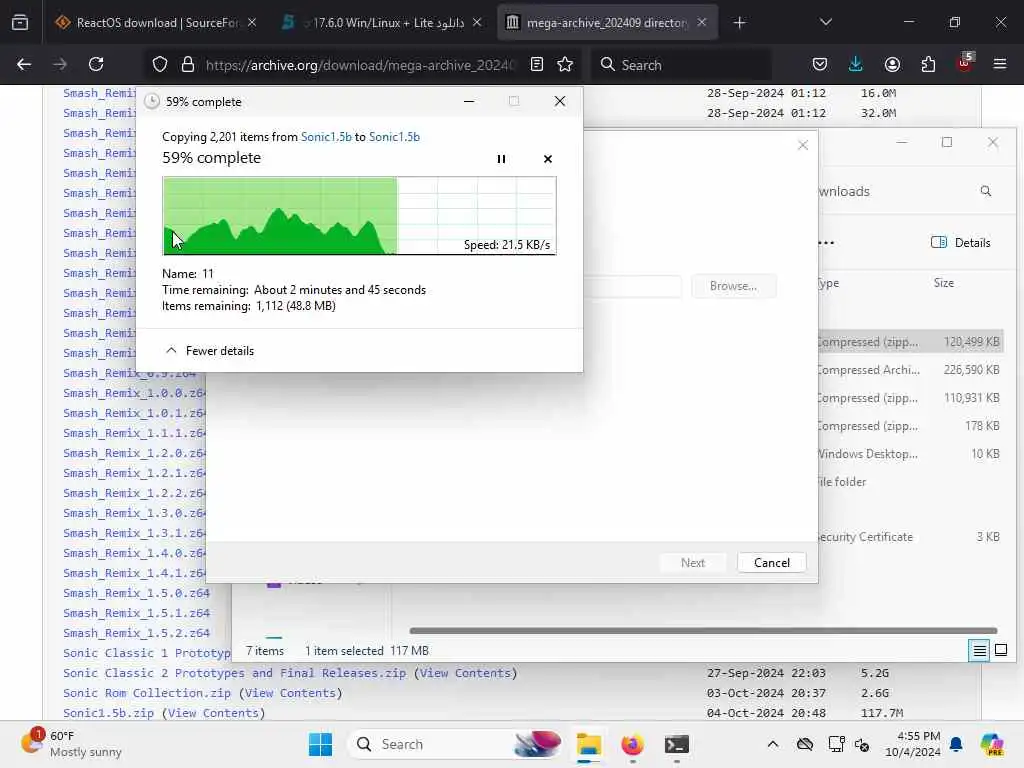Switch to mega-archive_202409 directory tab
Viewport: 1024px width, 768px height.
[607, 22]
